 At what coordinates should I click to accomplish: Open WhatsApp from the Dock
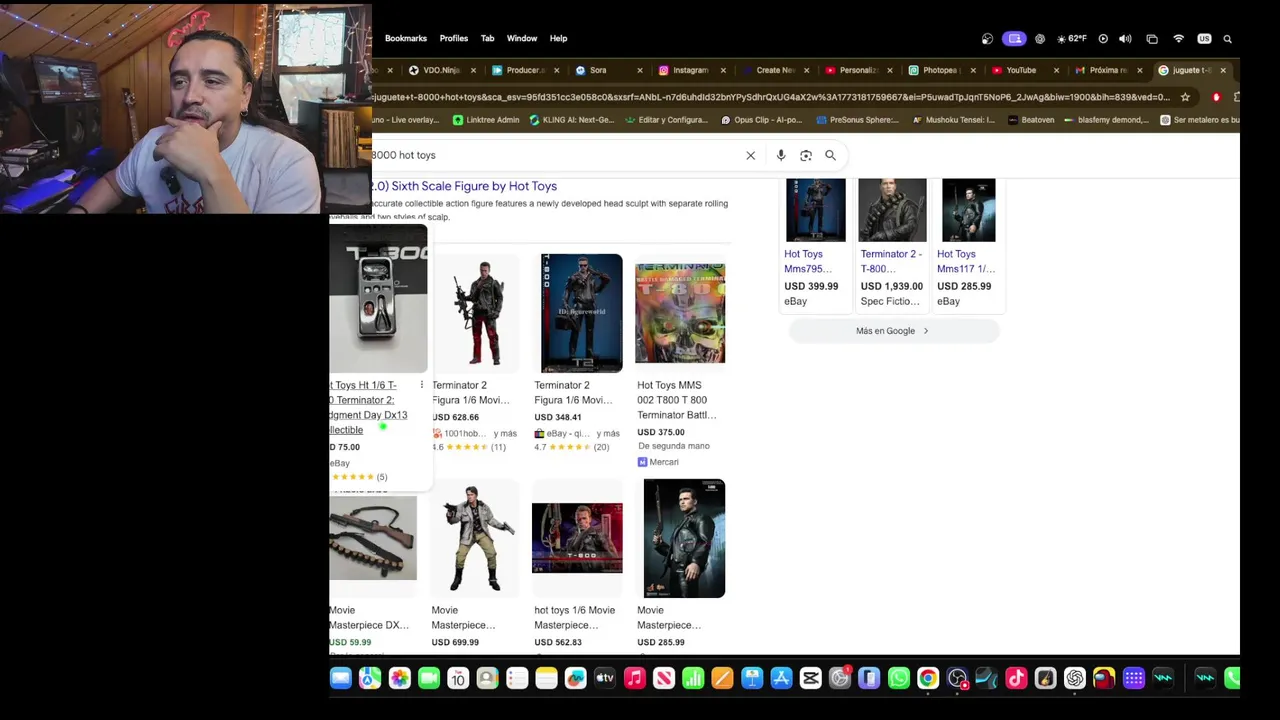pyautogui.click(x=899, y=679)
